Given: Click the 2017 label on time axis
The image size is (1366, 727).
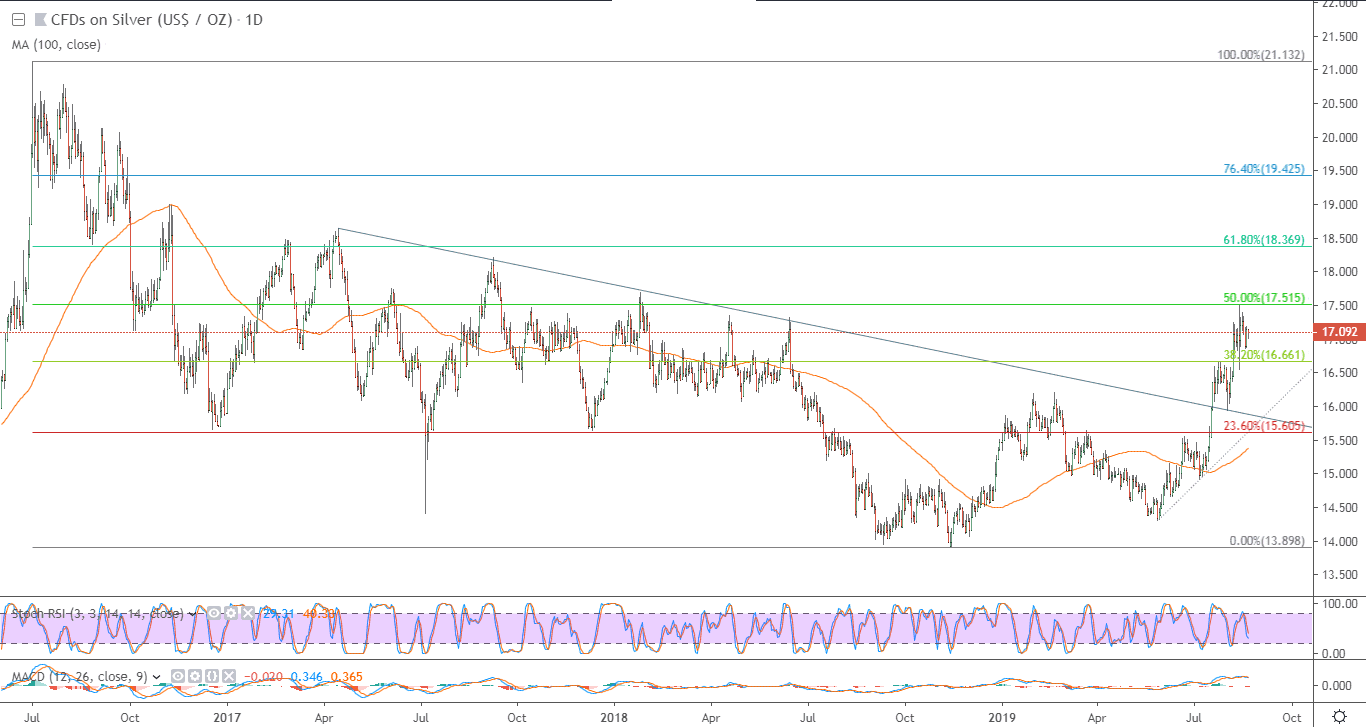Looking at the screenshot, I should click(x=227, y=717).
